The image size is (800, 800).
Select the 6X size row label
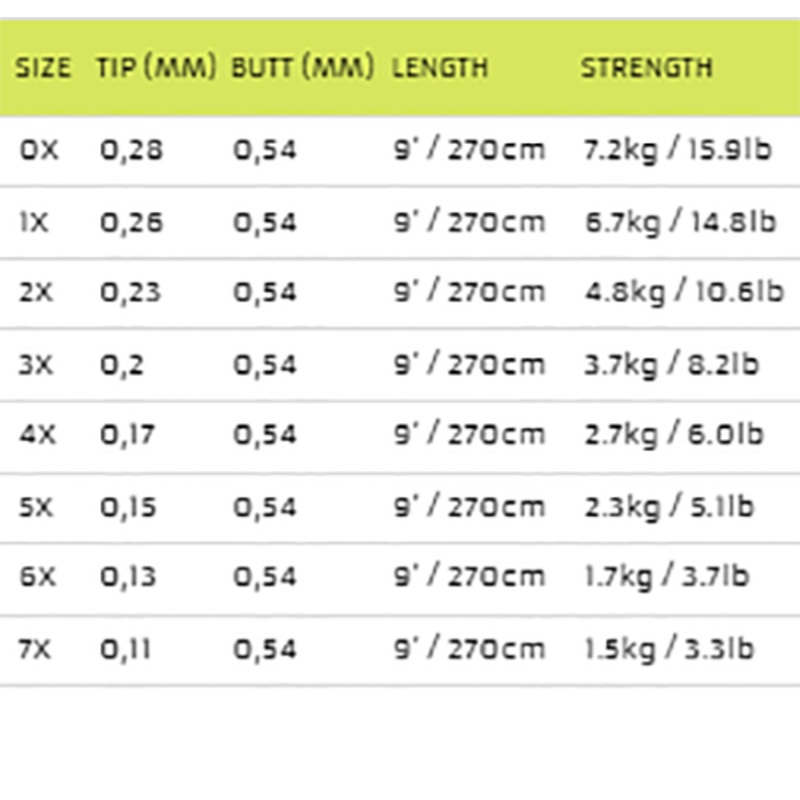[39, 577]
